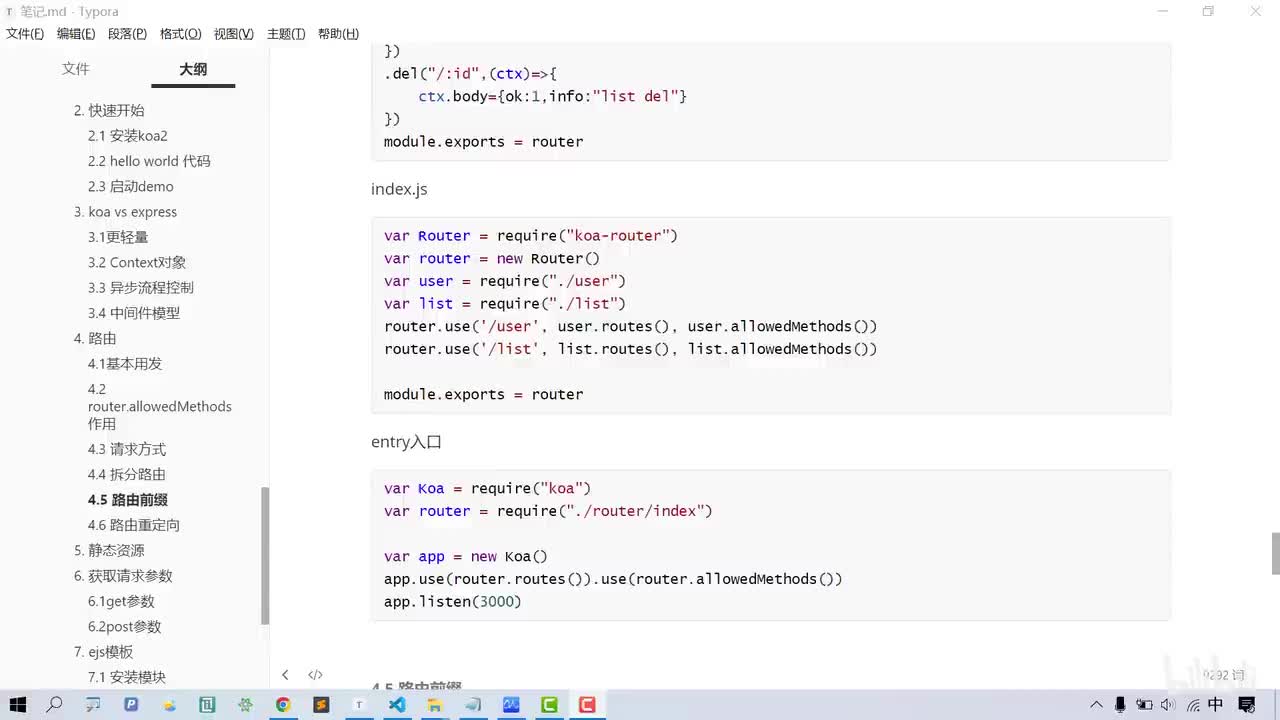This screenshot has width=1280, height=720.
Task: Open outline item 4.3 请求方式
Action: (127, 450)
